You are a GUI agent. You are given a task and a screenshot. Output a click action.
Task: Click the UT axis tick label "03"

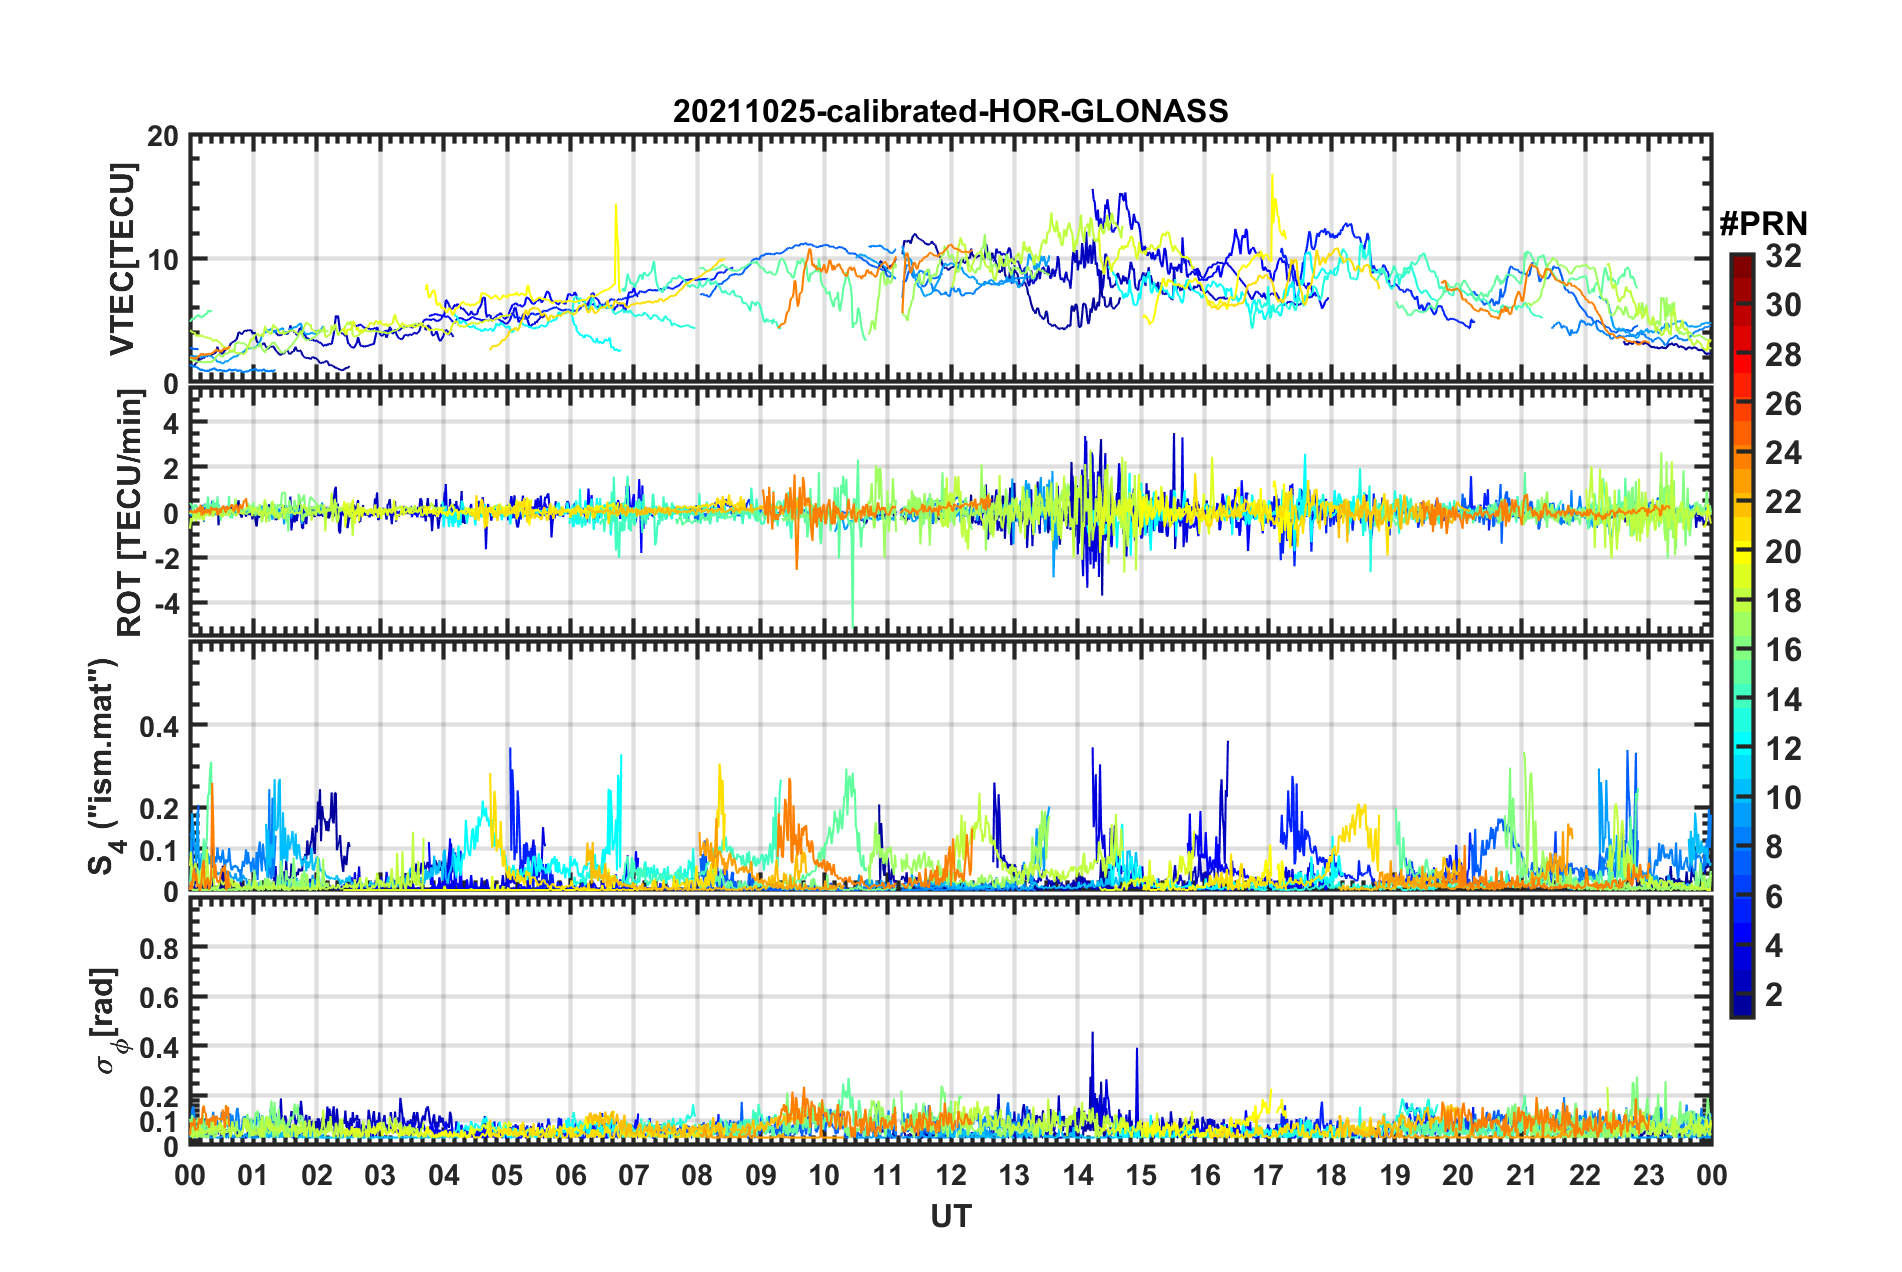[381, 1174]
